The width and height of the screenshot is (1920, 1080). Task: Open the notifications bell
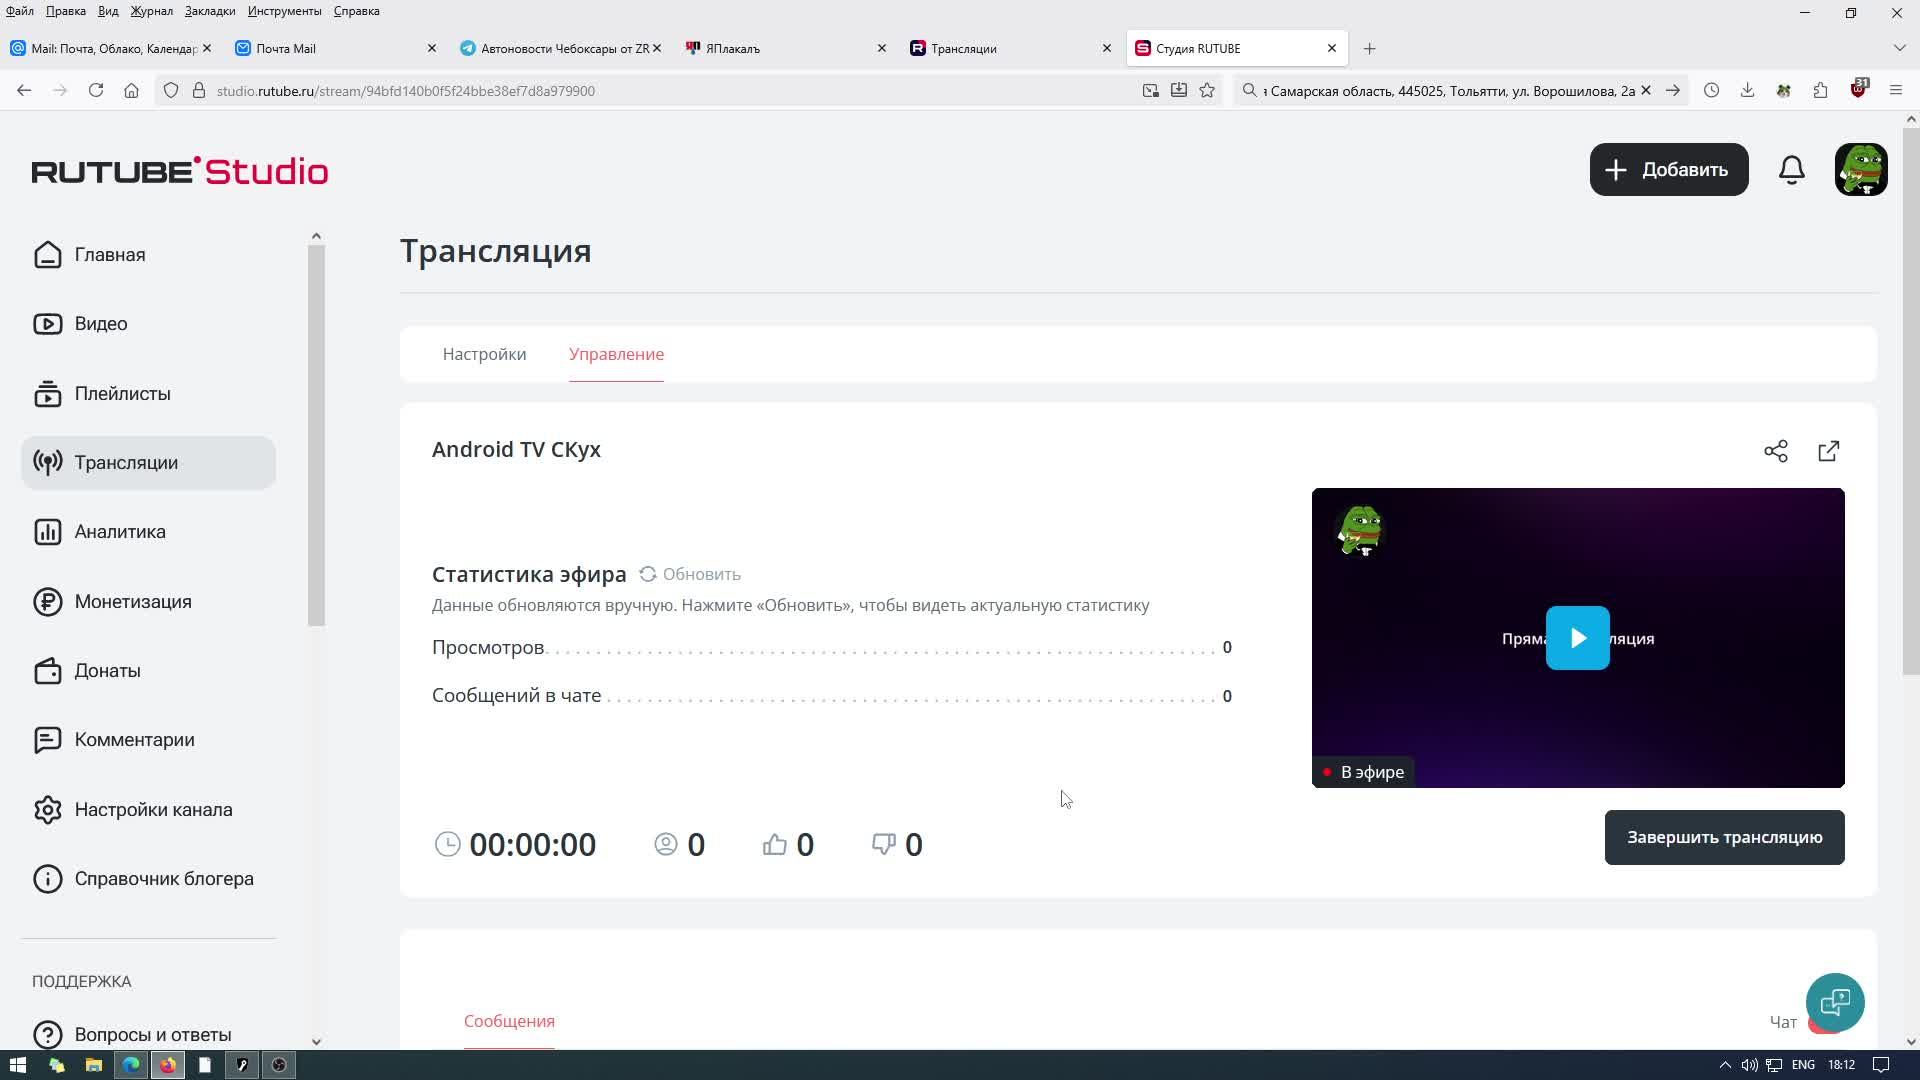pyautogui.click(x=1791, y=170)
